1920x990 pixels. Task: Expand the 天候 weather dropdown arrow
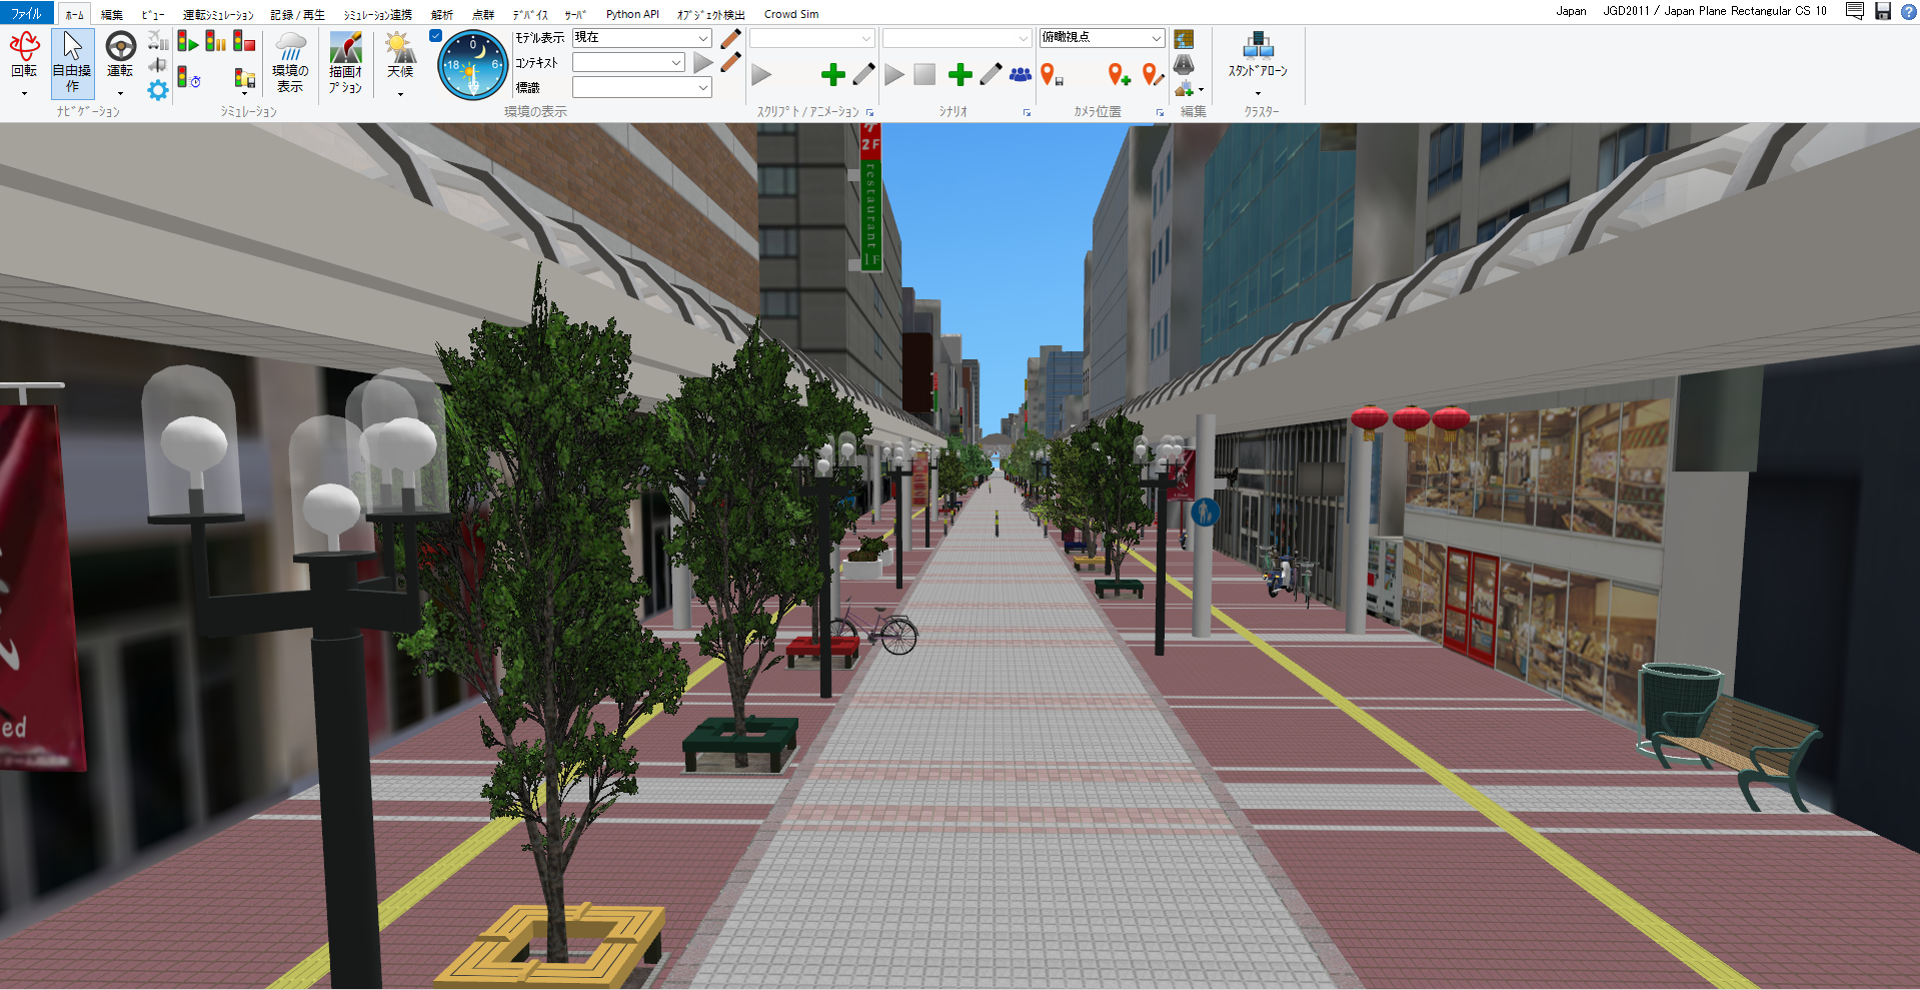coord(400,95)
